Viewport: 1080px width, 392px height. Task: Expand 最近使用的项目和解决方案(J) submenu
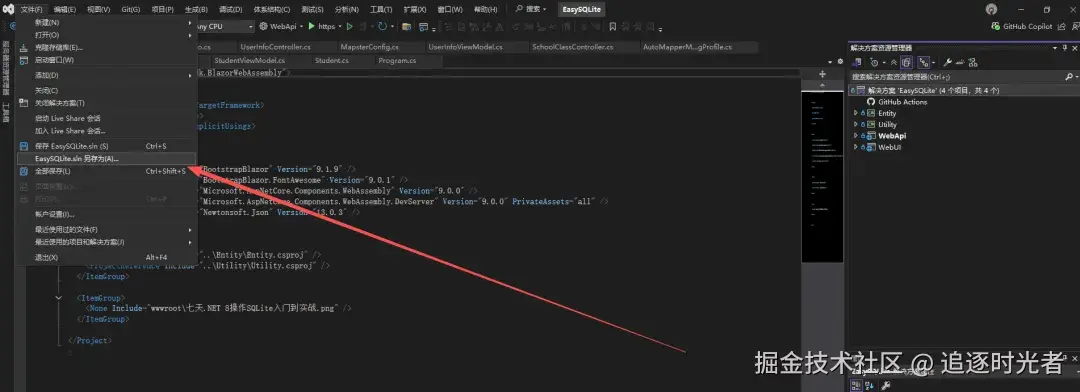(x=106, y=242)
